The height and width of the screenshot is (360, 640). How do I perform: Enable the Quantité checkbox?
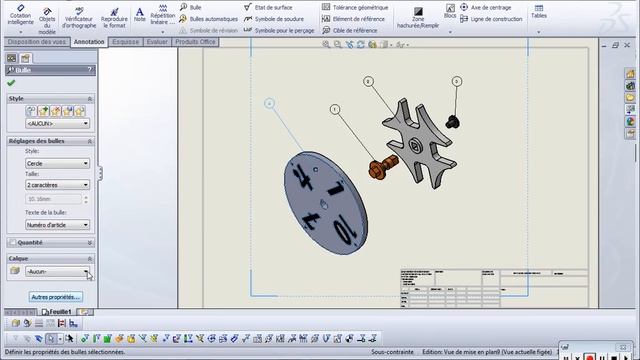click(13, 242)
